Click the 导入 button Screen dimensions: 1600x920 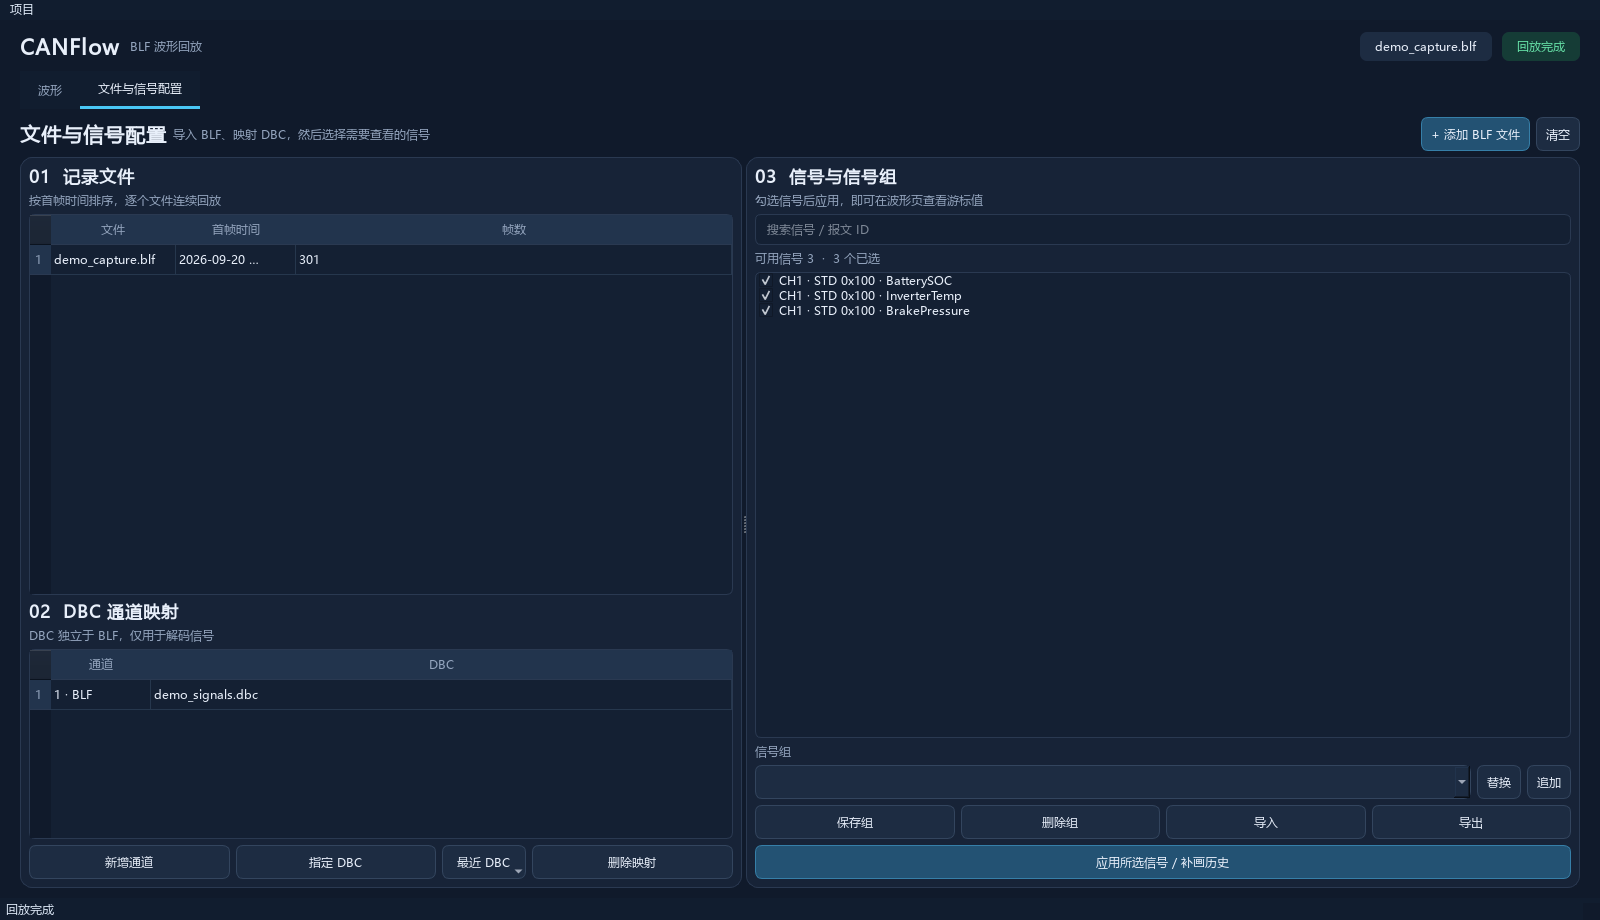point(1265,822)
